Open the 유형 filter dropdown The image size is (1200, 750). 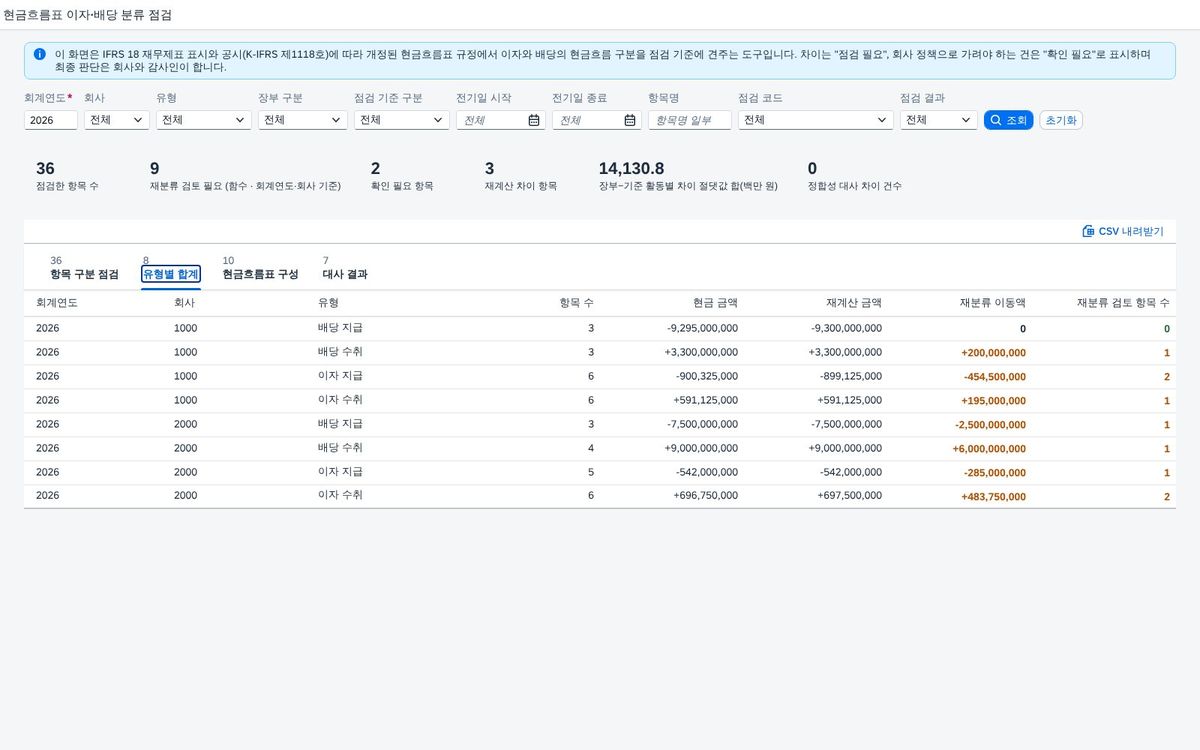204,120
